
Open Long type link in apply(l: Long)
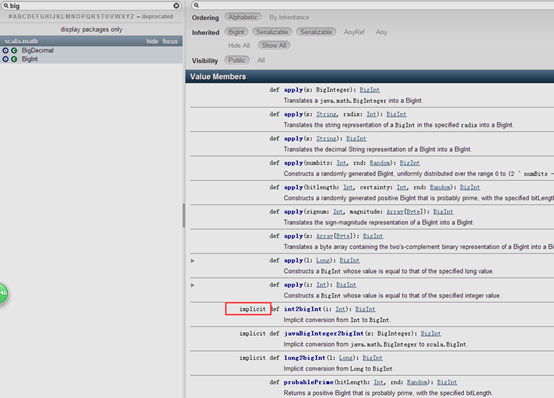coord(323,261)
